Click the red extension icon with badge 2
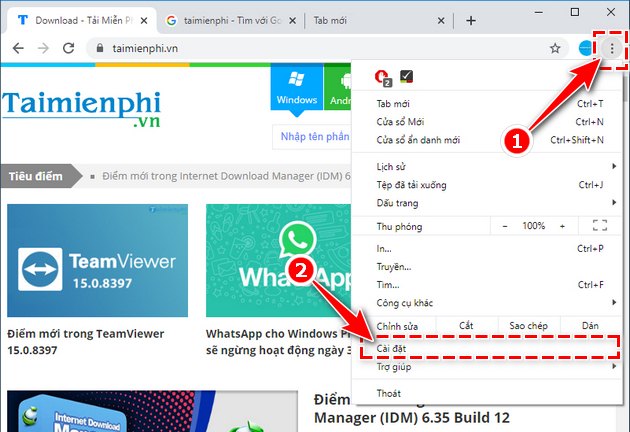 [382, 77]
